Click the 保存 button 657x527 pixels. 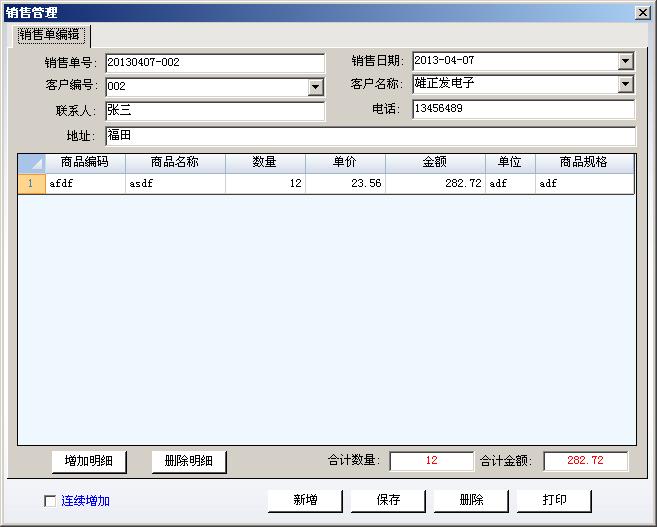[x=388, y=501]
